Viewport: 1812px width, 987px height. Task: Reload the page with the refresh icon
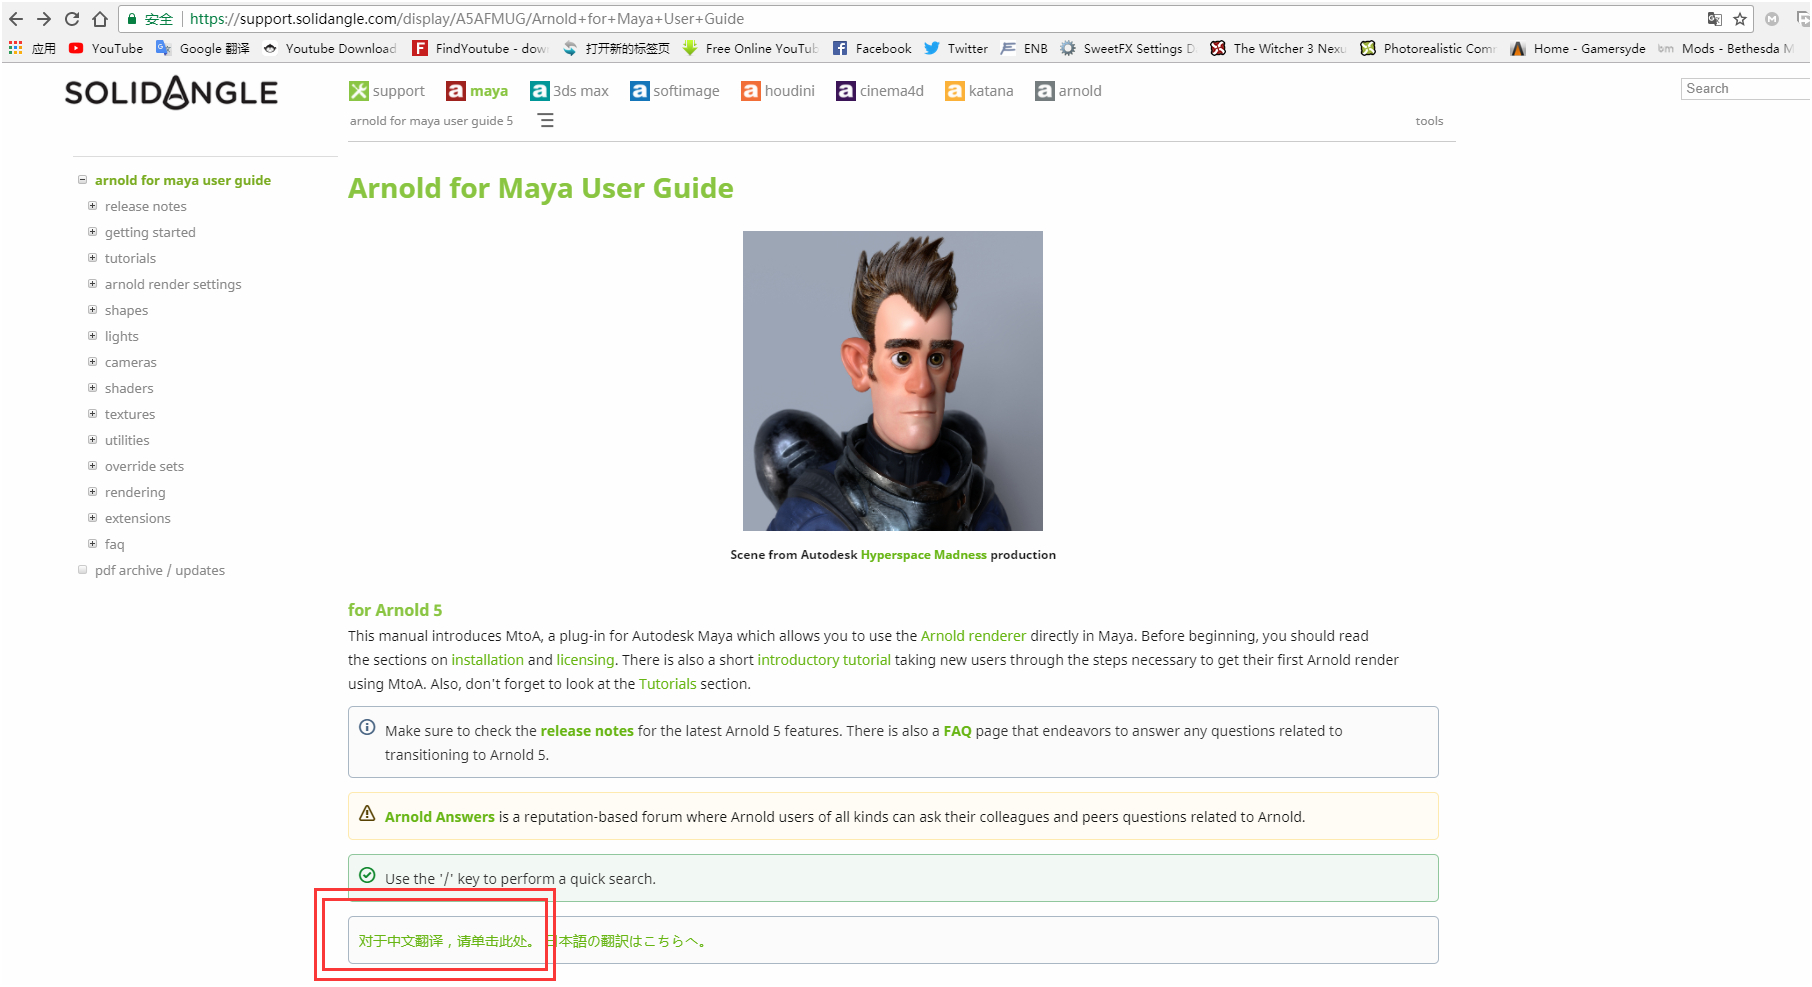[x=72, y=19]
